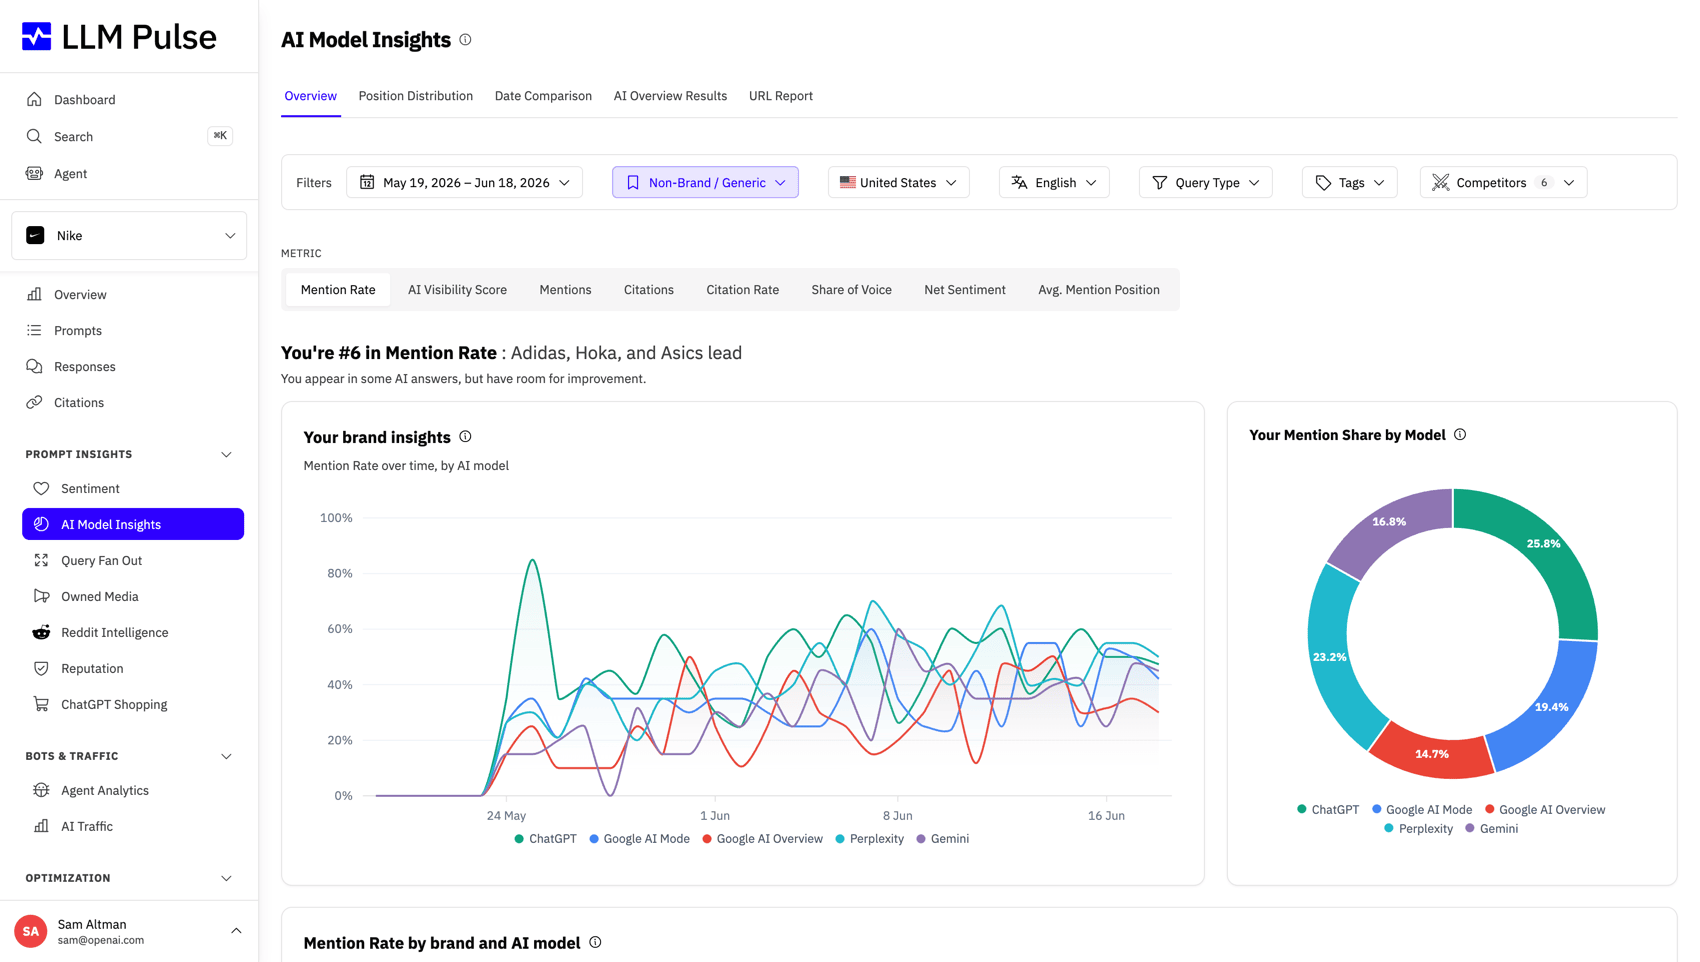Select the AI Visibility Score metric

pyautogui.click(x=457, y=290)
